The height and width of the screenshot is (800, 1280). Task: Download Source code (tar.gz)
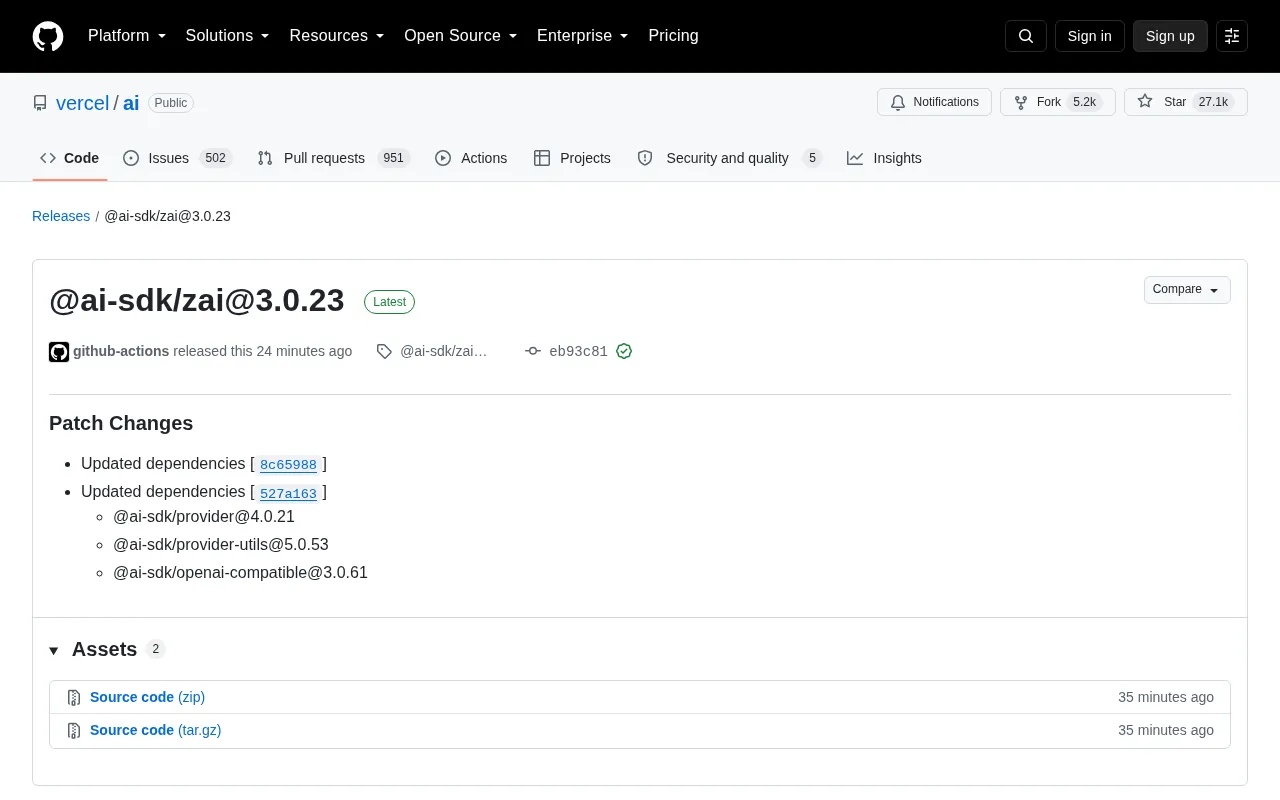[155, 730]
